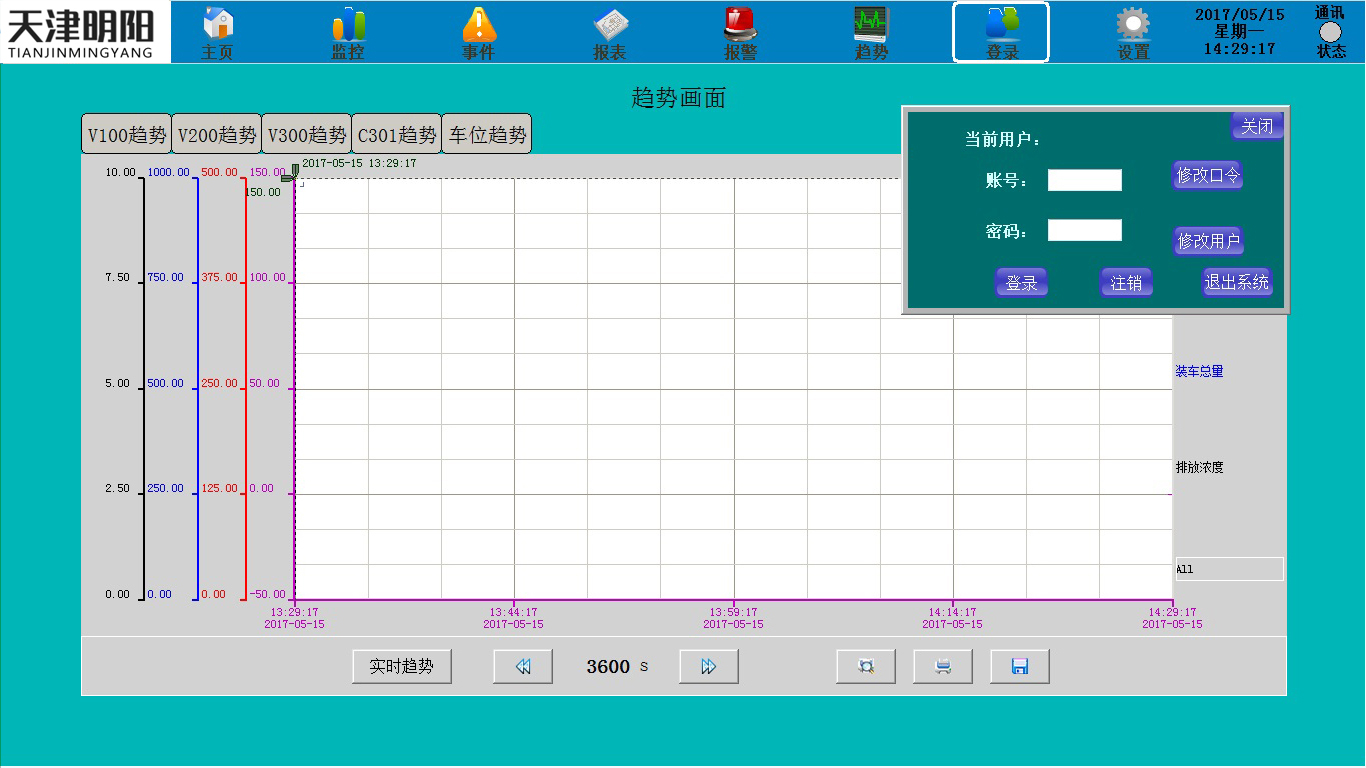The width and height of the screenshot is (1366, 768).
Task: Step the trend forward with the right arrow
Action: (708, 666)
